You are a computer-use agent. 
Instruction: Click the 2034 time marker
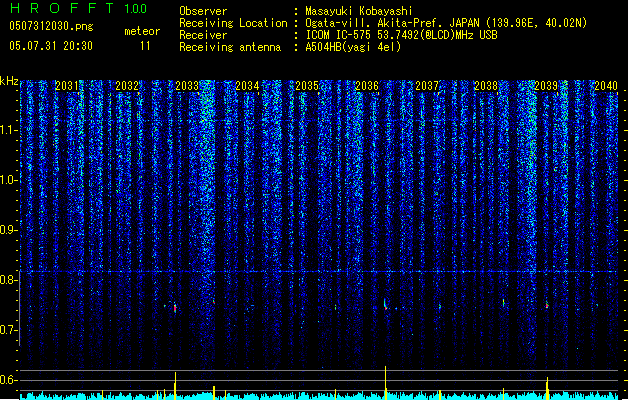247,86
